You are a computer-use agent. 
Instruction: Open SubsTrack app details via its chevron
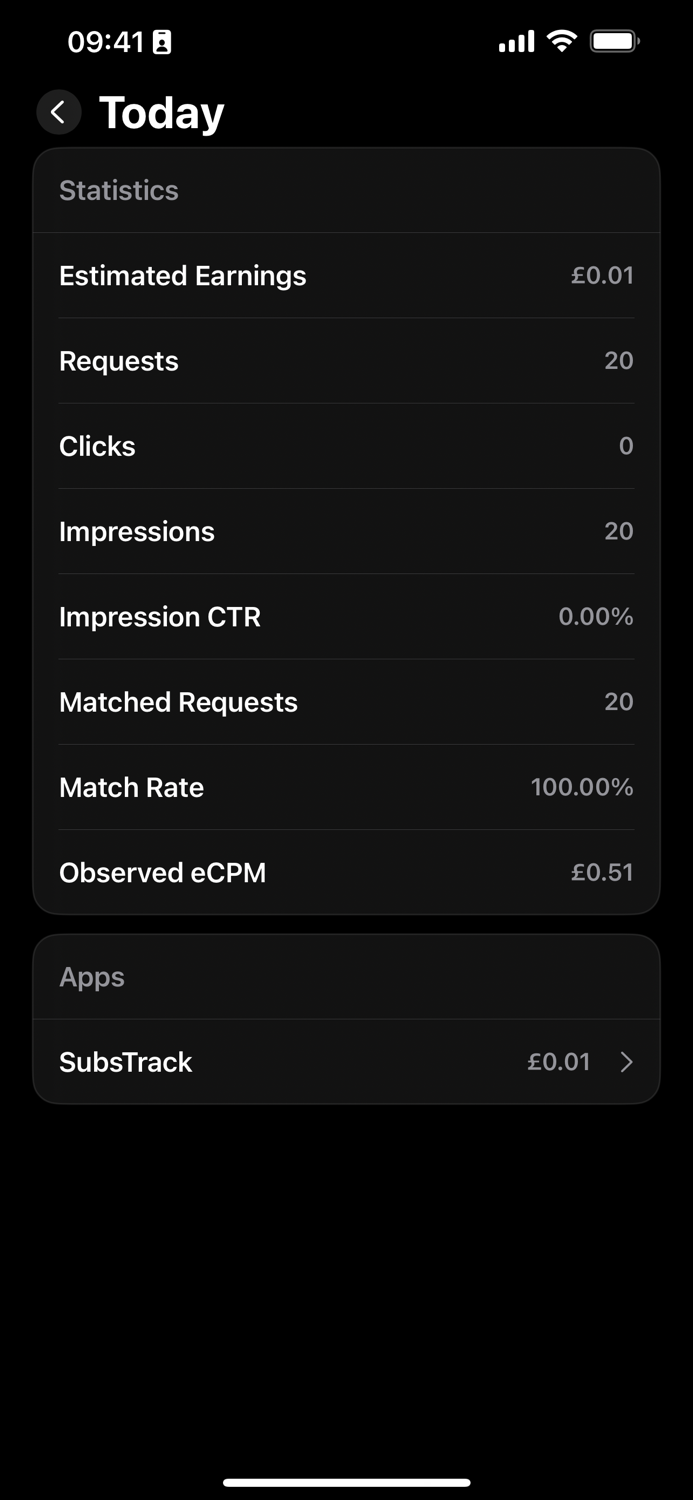627,1063
